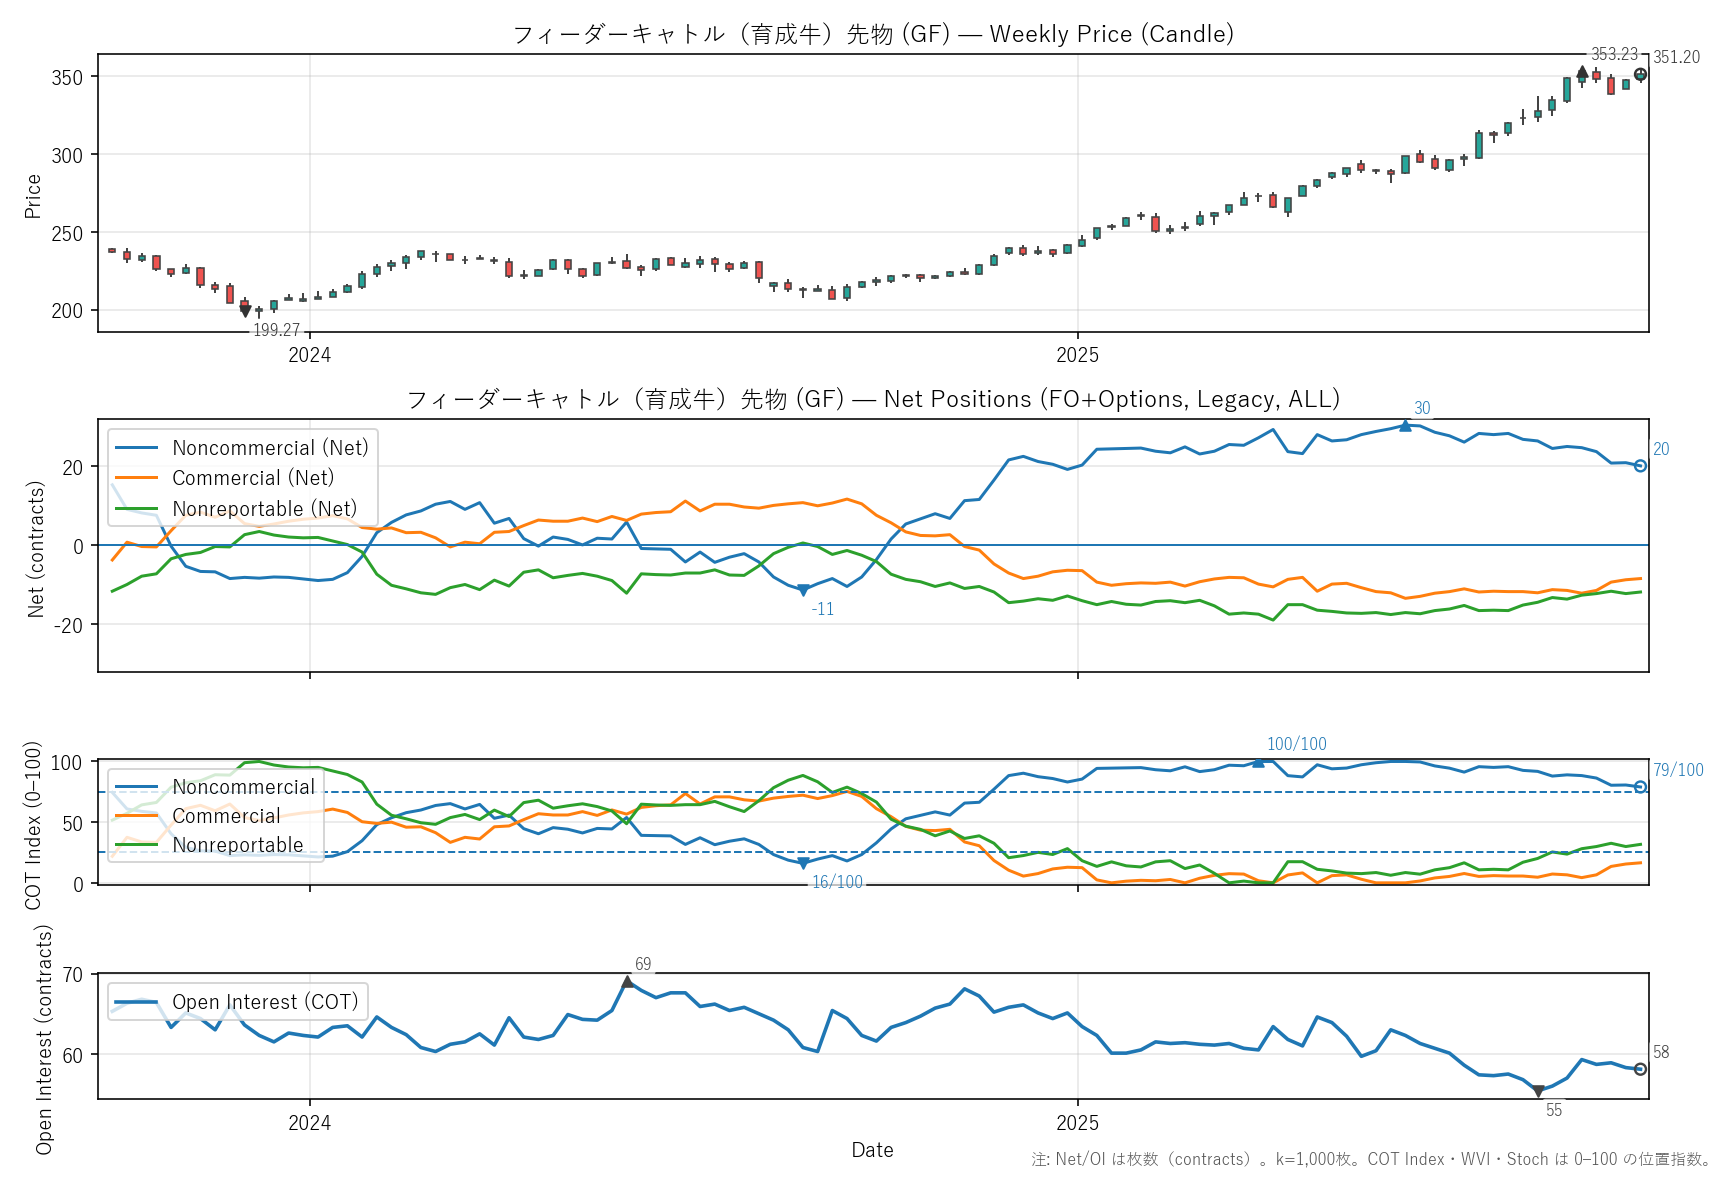
Task: Click the 2025 tick label on bottom Date axis
Action: [1077, 1123]
